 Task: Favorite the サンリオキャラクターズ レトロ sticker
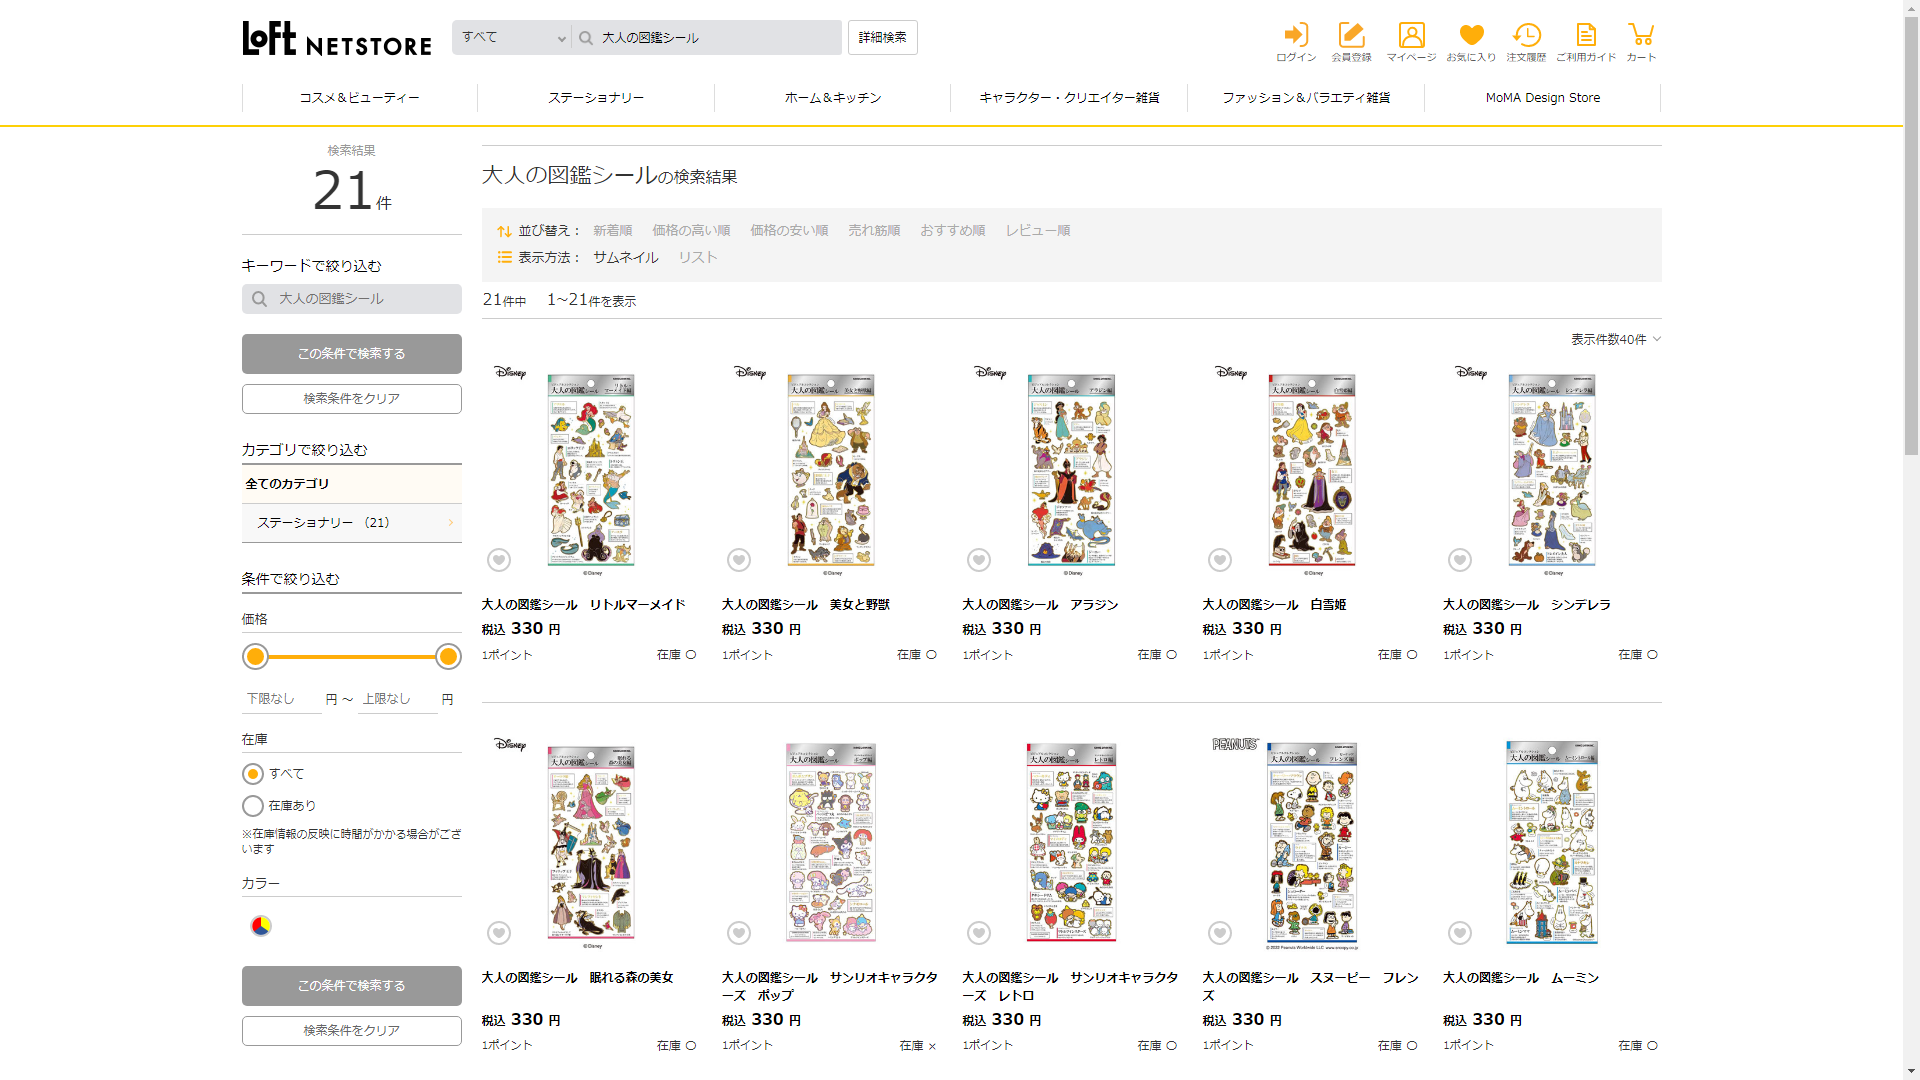pyautogui.click(x=979, y=933)
